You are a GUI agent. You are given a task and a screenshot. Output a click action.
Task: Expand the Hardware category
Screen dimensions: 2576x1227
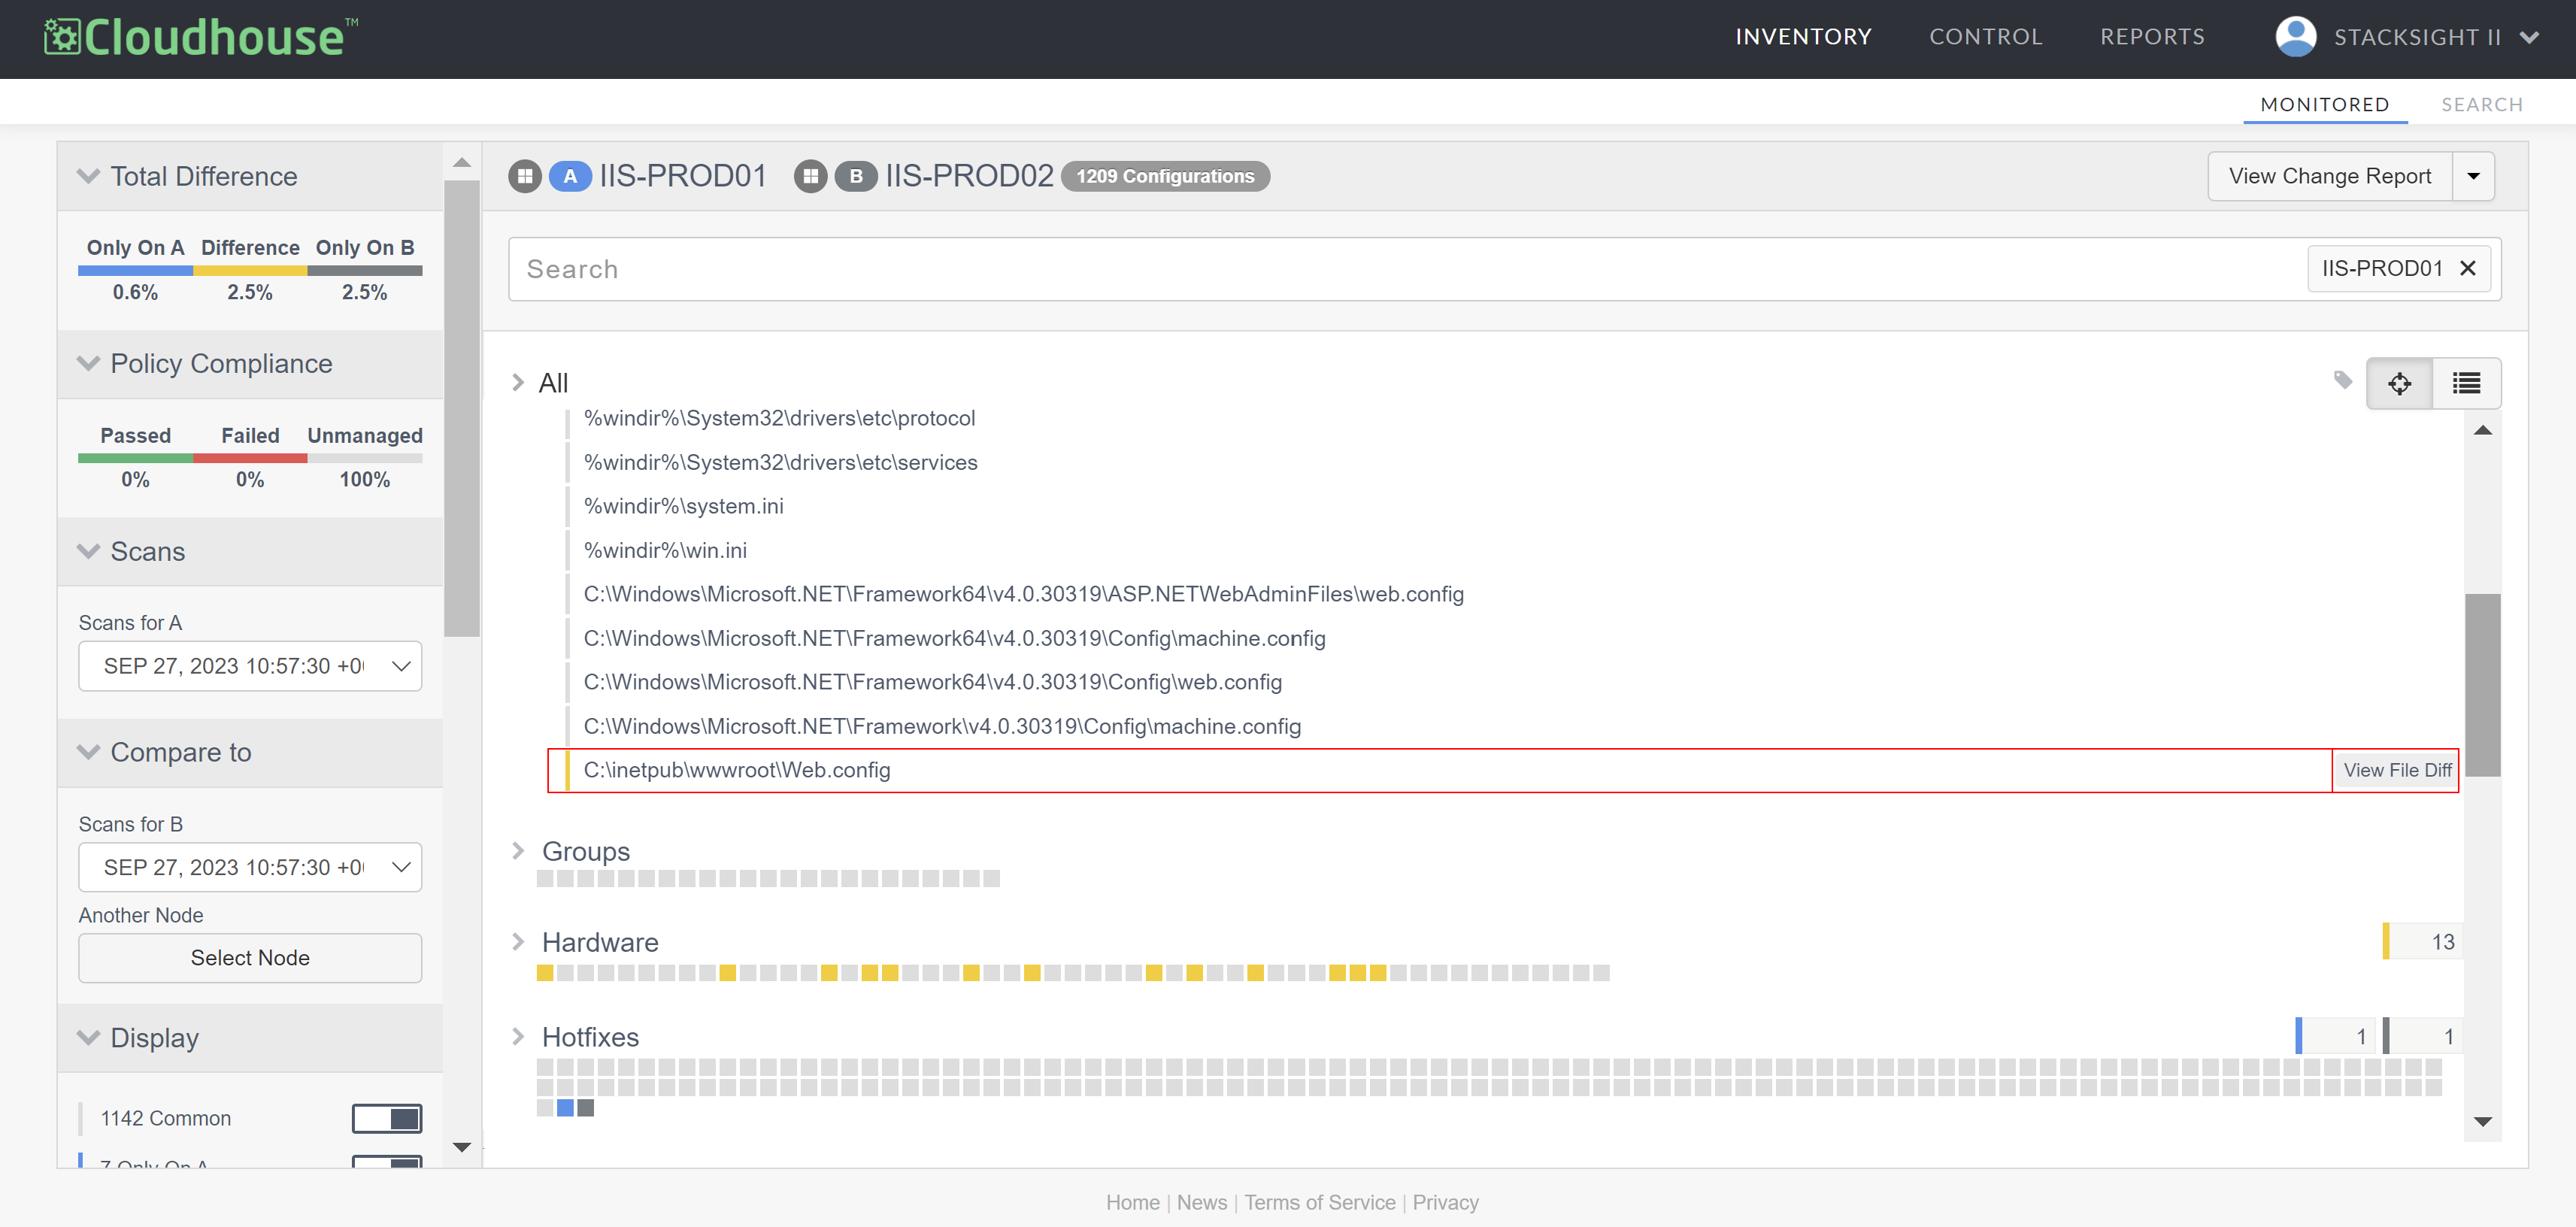(518, 942)
